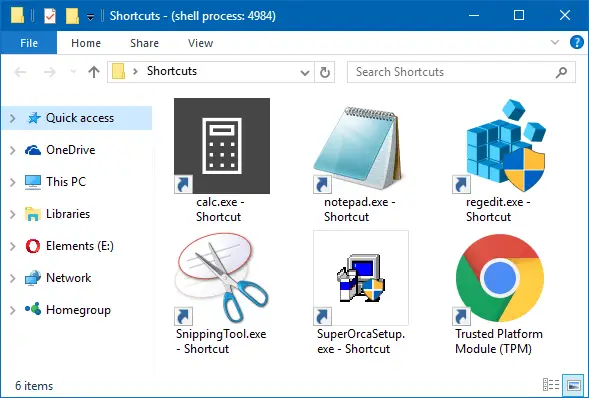Open the address bar history dropdown
Viewport: 589px width, 398px height.
[x=305, y=72]
